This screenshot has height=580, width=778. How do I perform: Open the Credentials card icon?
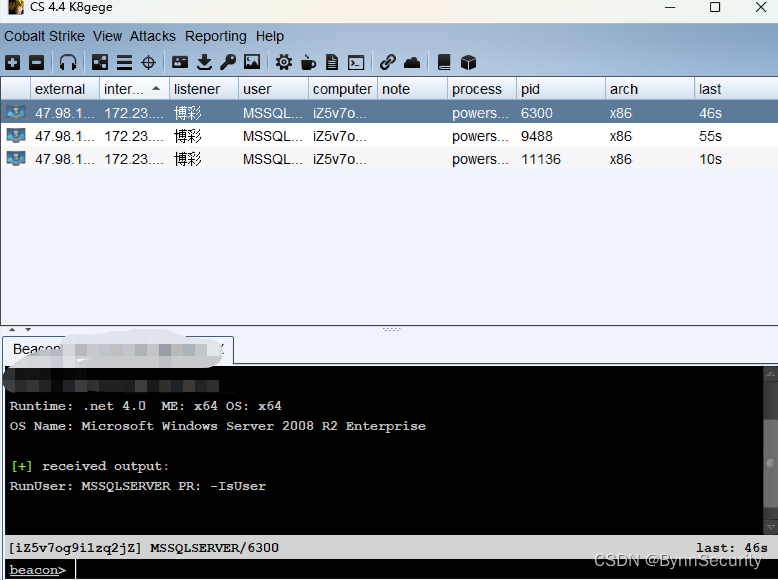[x=180, y=63]
